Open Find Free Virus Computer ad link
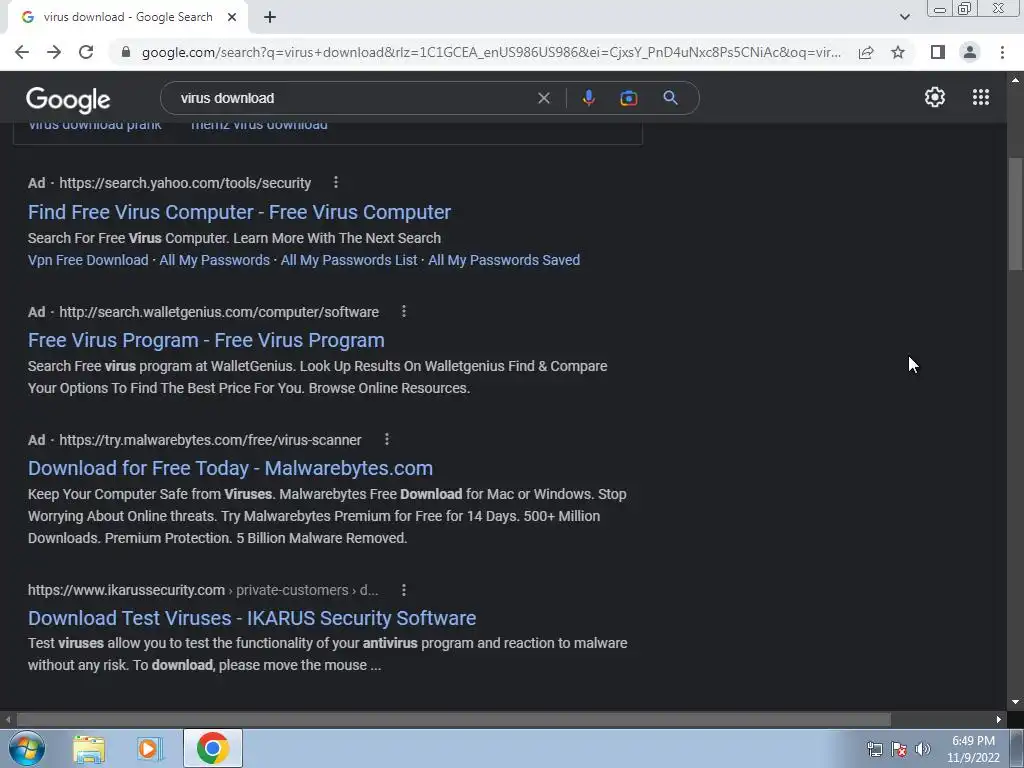 coord(239,212)
